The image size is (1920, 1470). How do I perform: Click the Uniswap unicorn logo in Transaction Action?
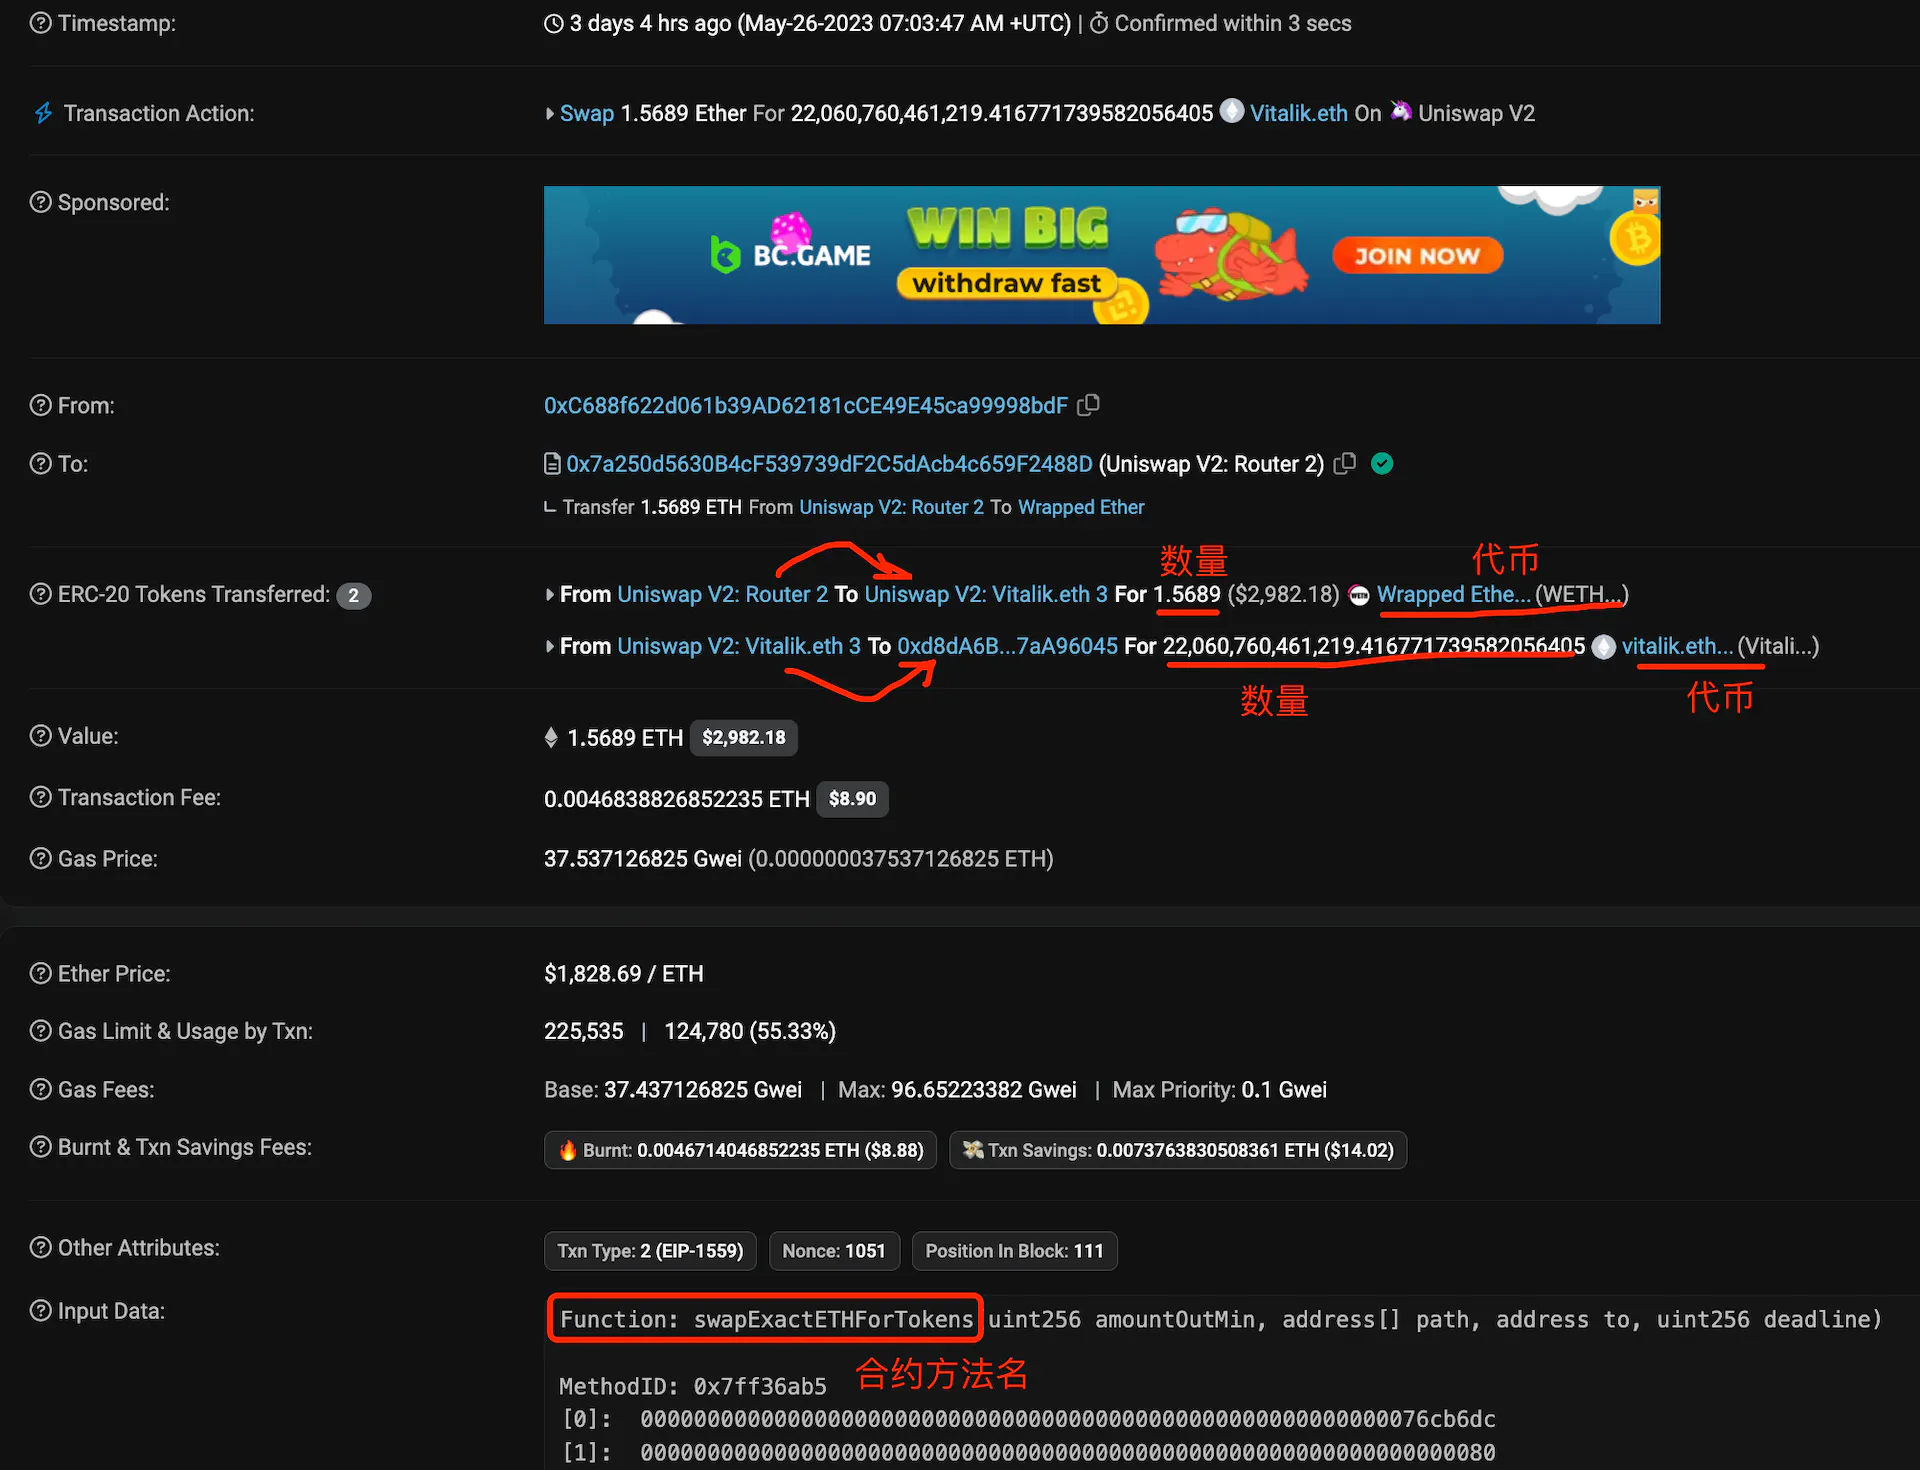pos(1401,111)
